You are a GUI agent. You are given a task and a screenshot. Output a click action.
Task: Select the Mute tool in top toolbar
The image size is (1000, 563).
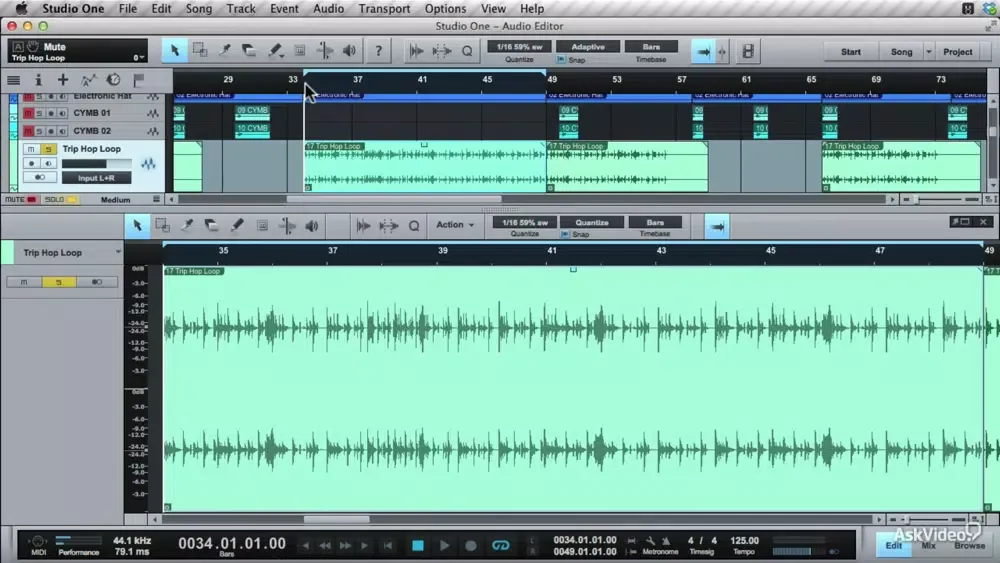299,50
